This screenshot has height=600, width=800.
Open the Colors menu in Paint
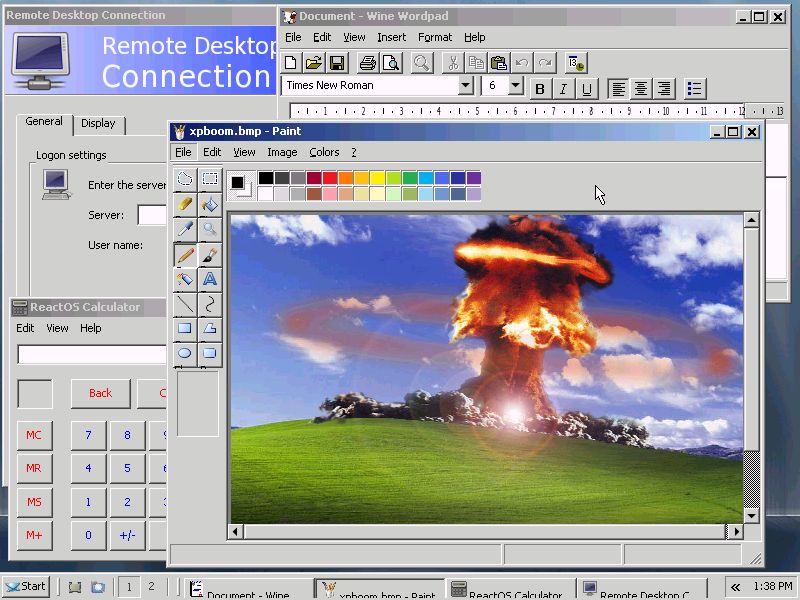[324, 152]
